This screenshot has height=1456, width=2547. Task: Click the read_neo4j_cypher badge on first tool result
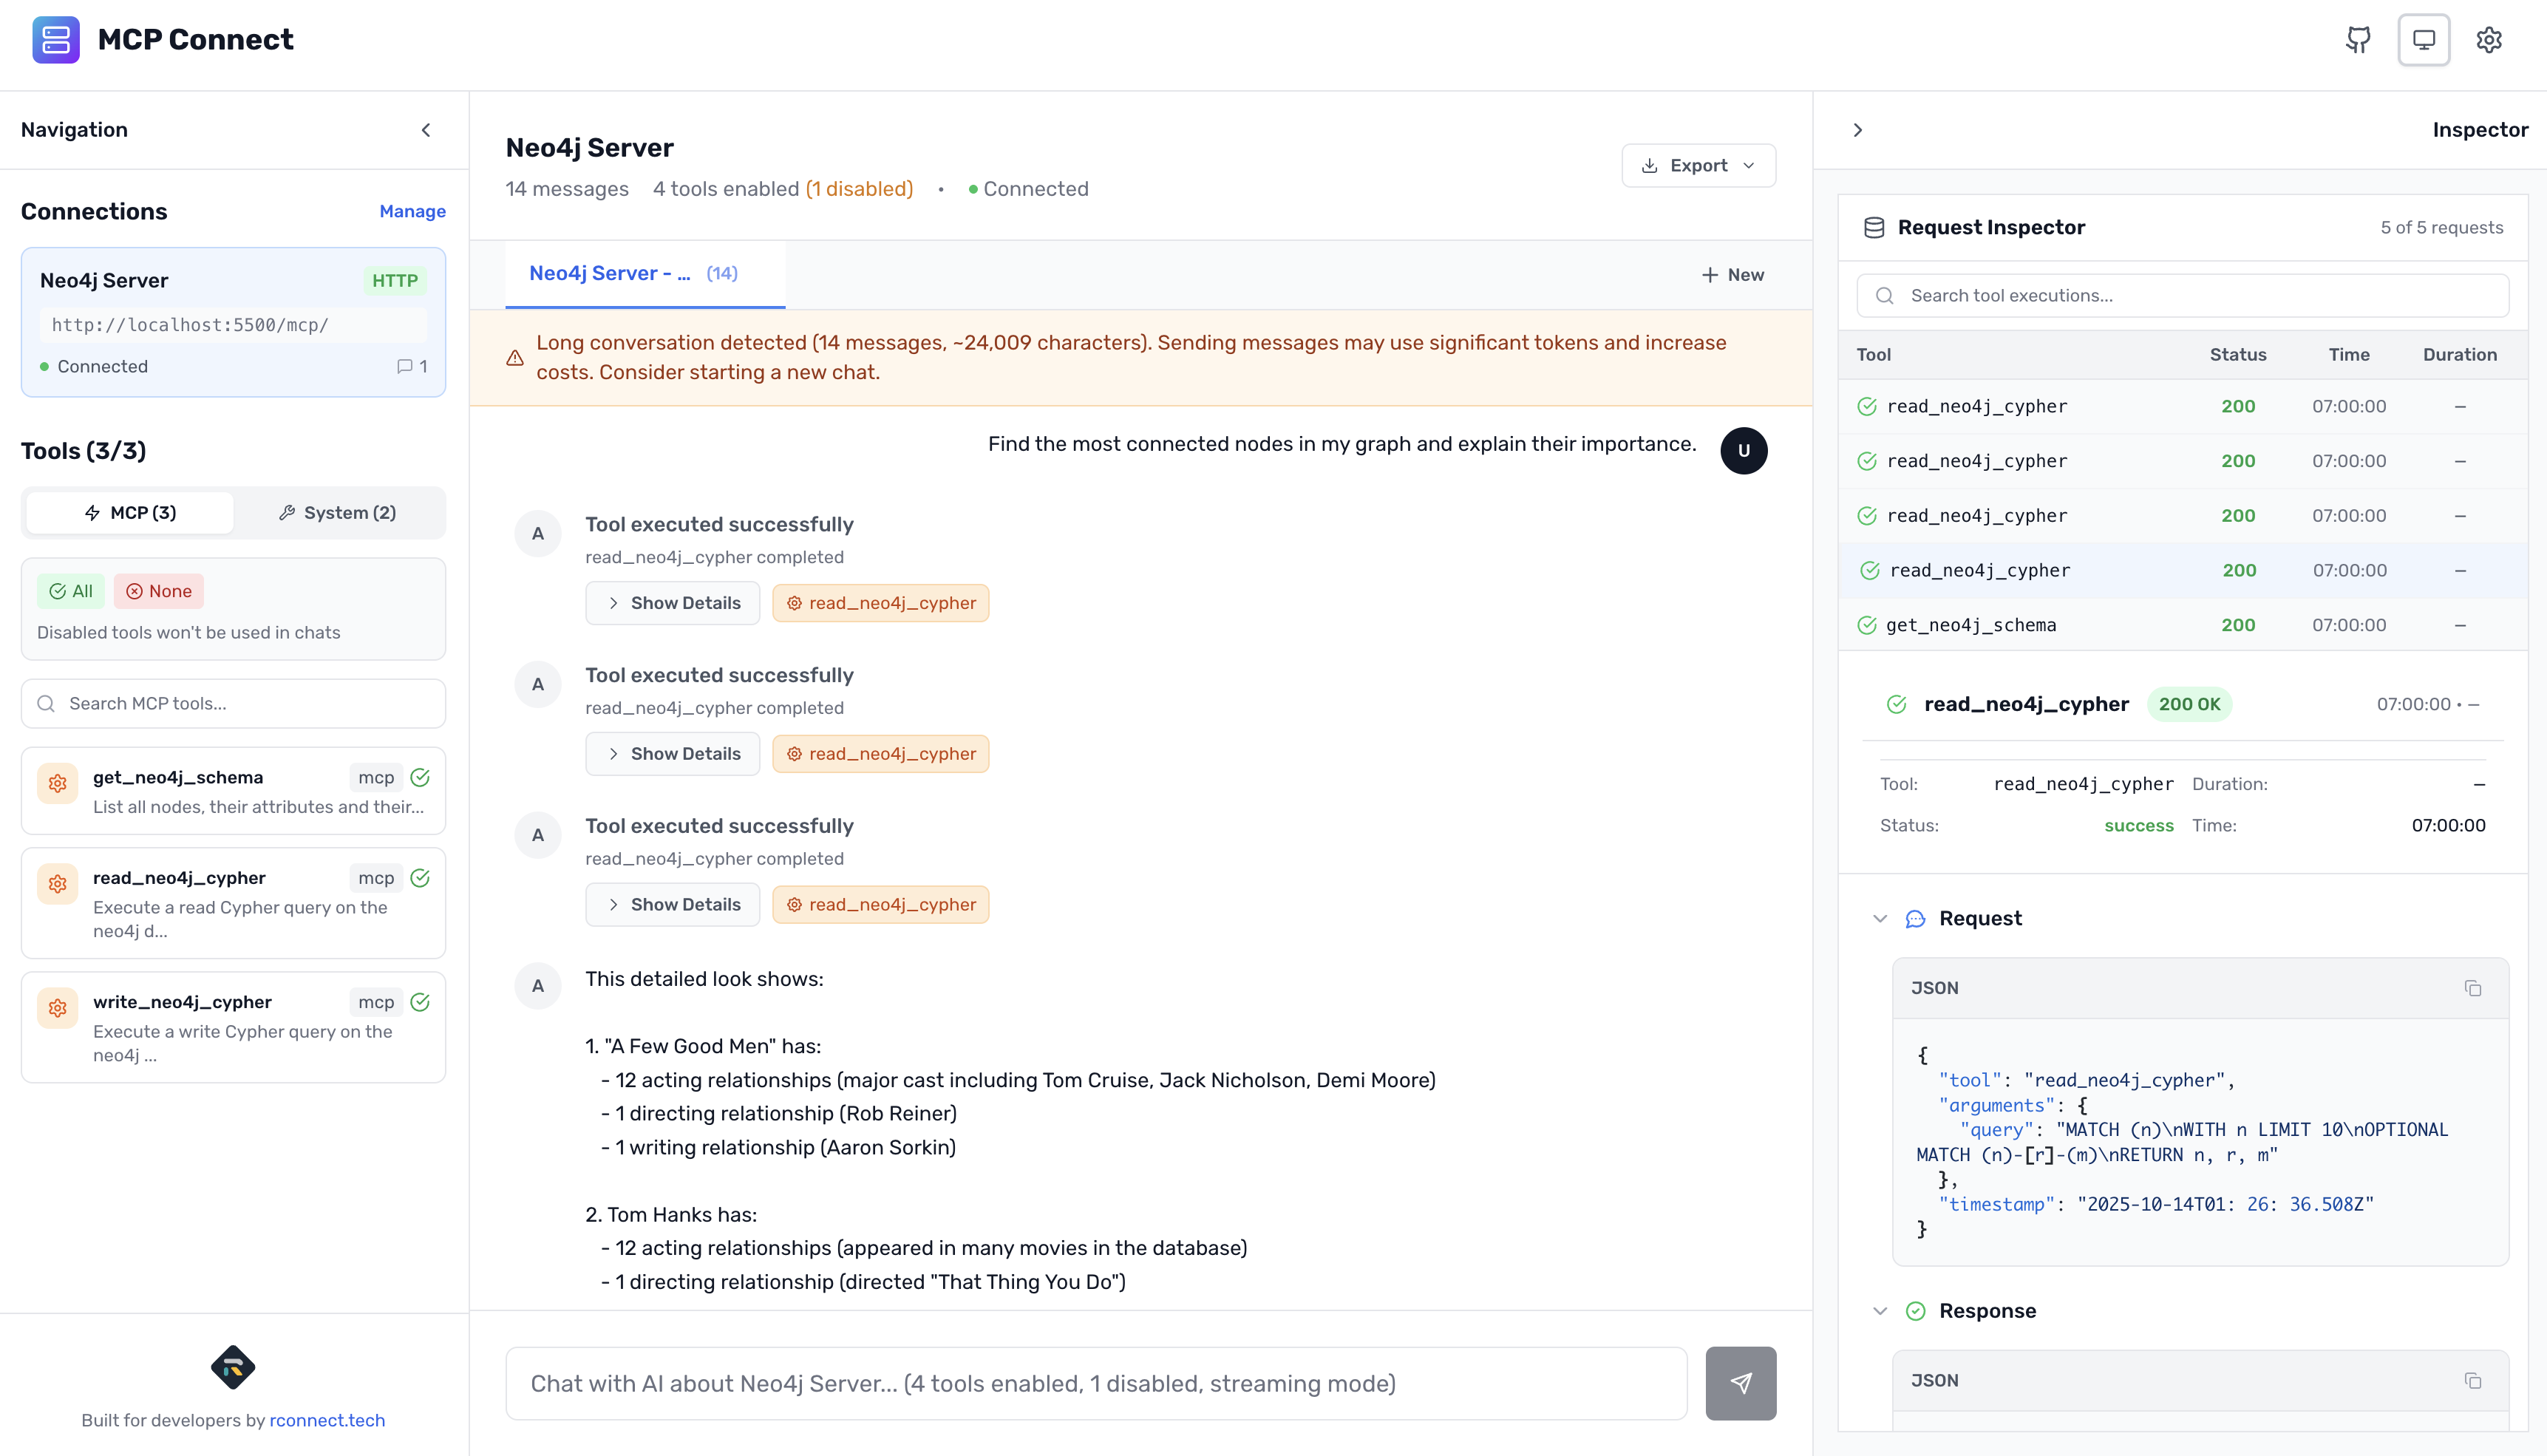point(881,603)
